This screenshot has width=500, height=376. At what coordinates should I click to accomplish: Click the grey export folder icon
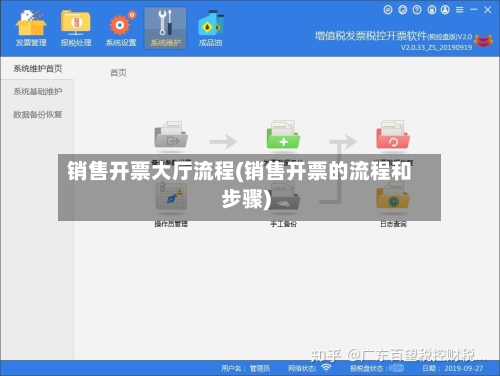click(171, 135)
